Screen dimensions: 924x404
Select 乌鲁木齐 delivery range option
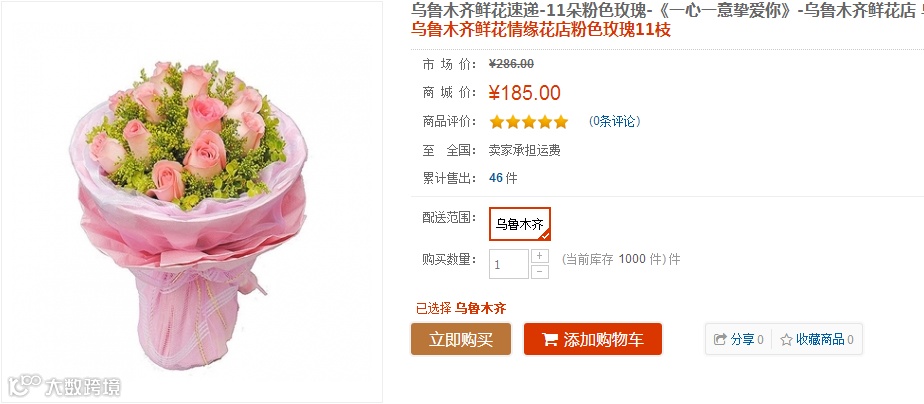coord(520,224)
